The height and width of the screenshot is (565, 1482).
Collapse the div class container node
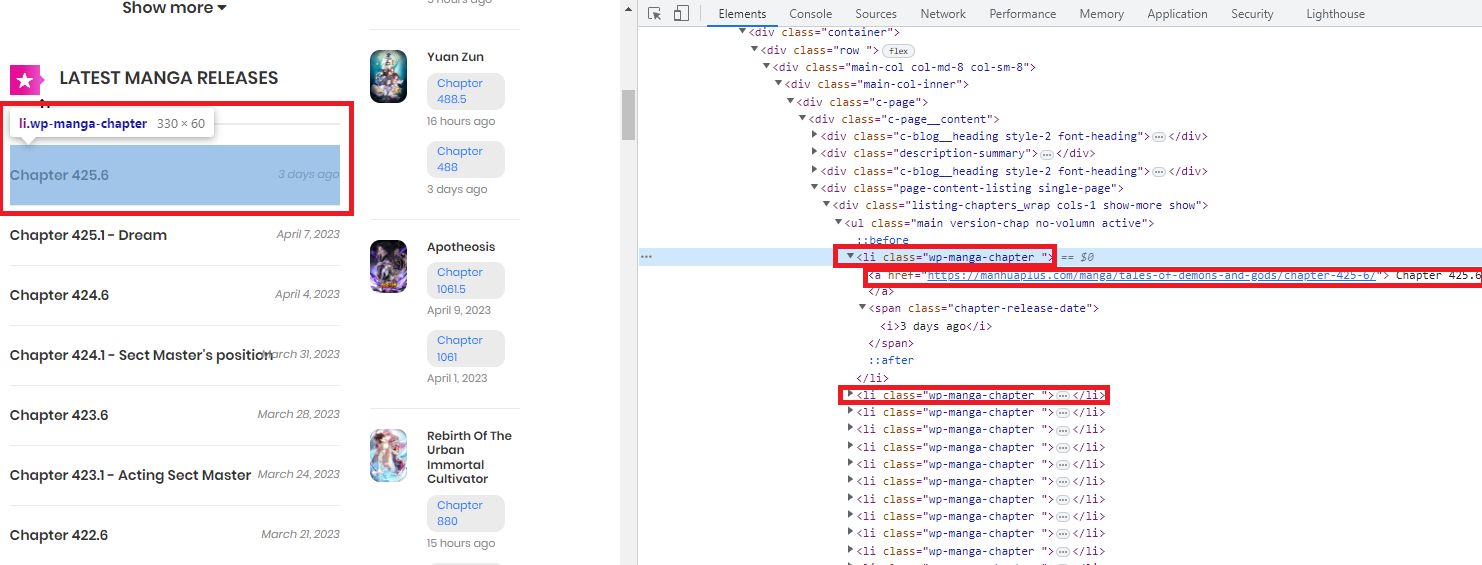pyautogui.click(x=743, y=32)
